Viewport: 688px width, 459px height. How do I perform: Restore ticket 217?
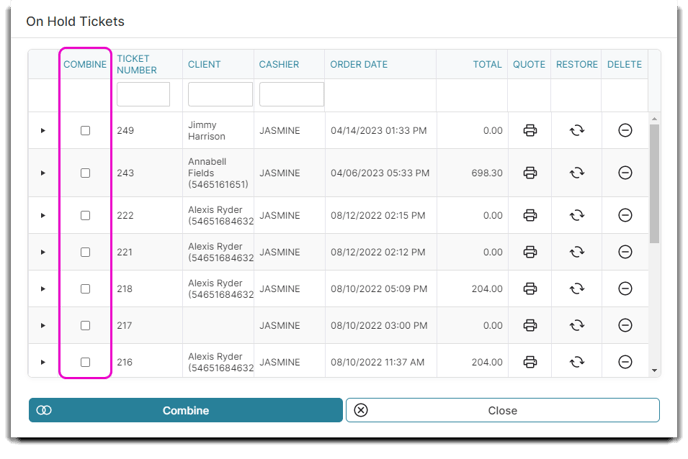[x=577, y=325]
